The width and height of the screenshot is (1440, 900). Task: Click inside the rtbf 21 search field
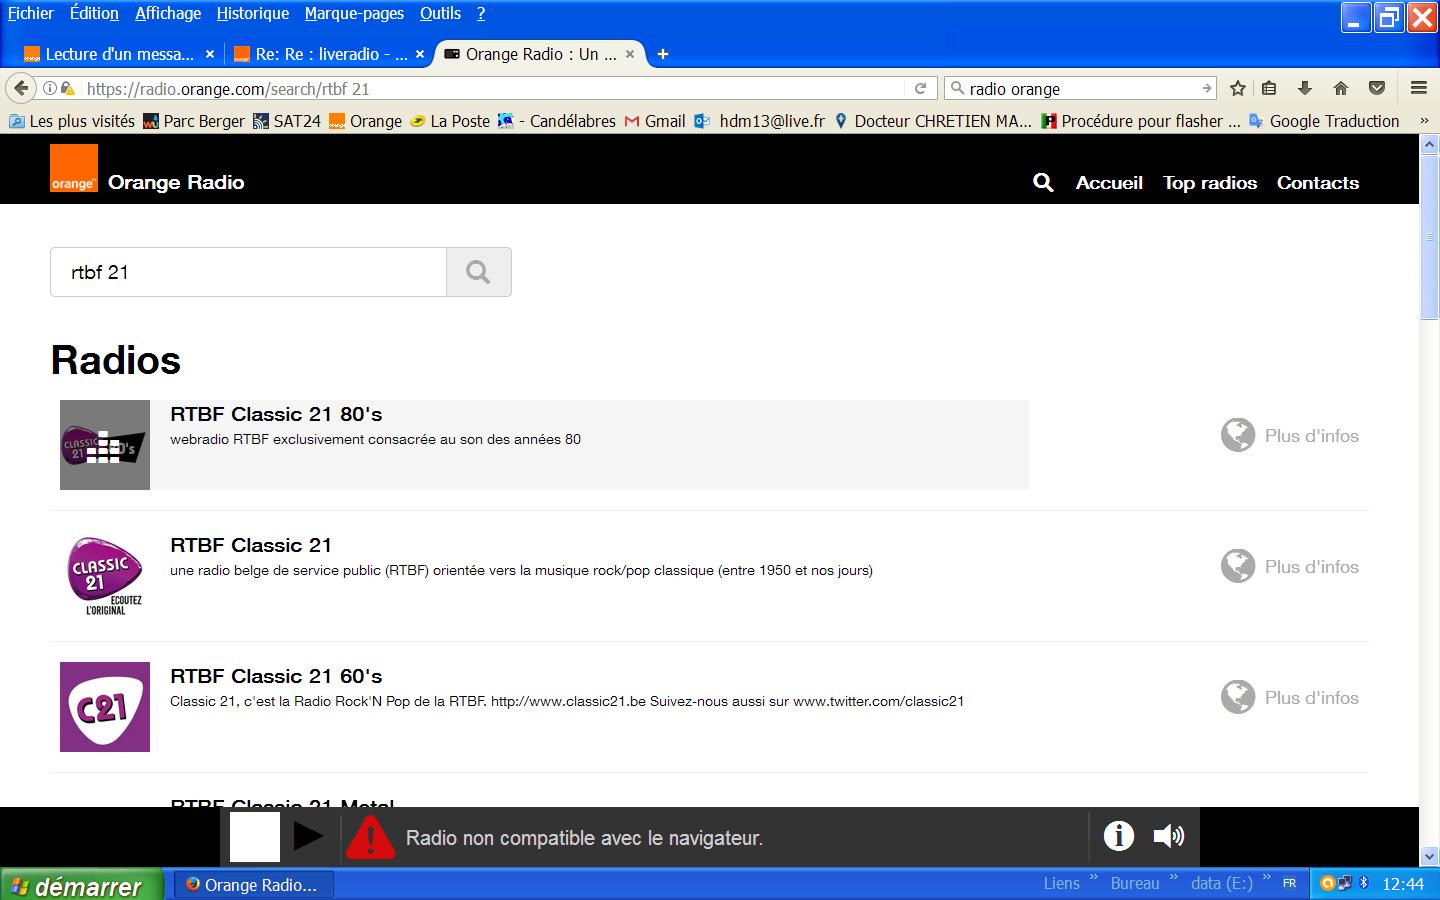[x=250, y=272]
